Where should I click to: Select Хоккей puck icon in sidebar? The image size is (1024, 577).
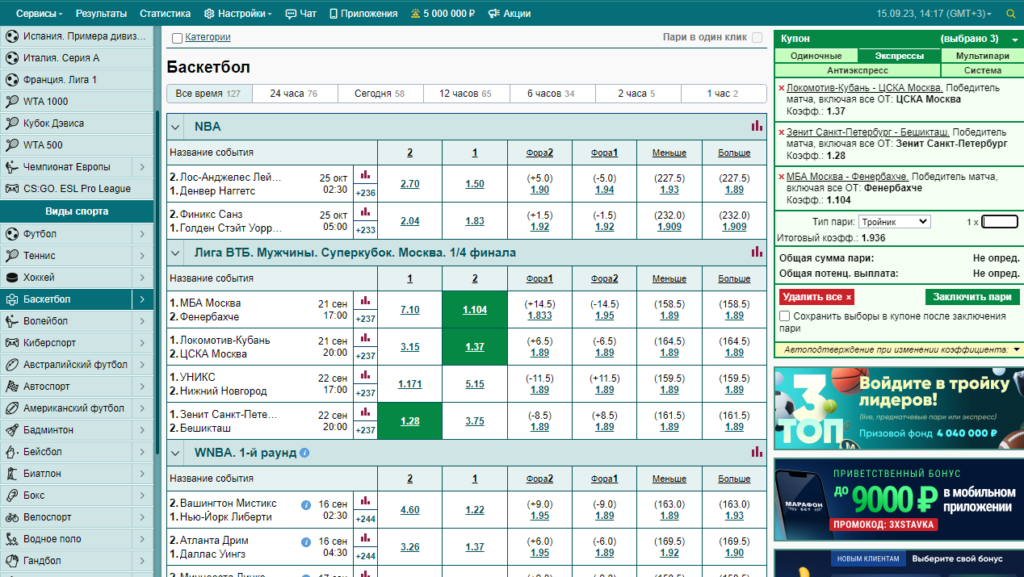12,277
